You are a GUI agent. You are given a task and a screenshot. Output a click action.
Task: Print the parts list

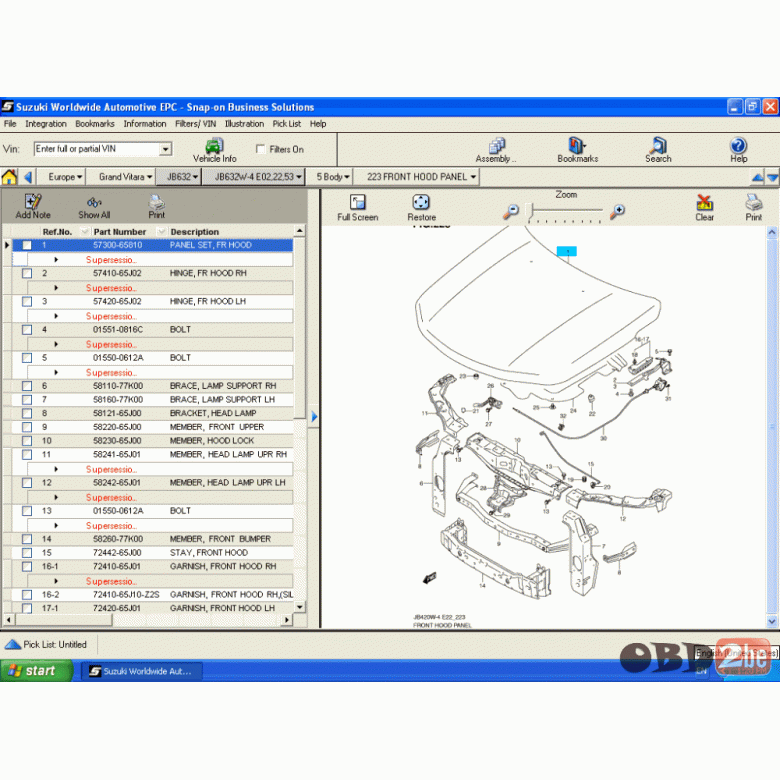pyautogui.click(x=156, y=206)
